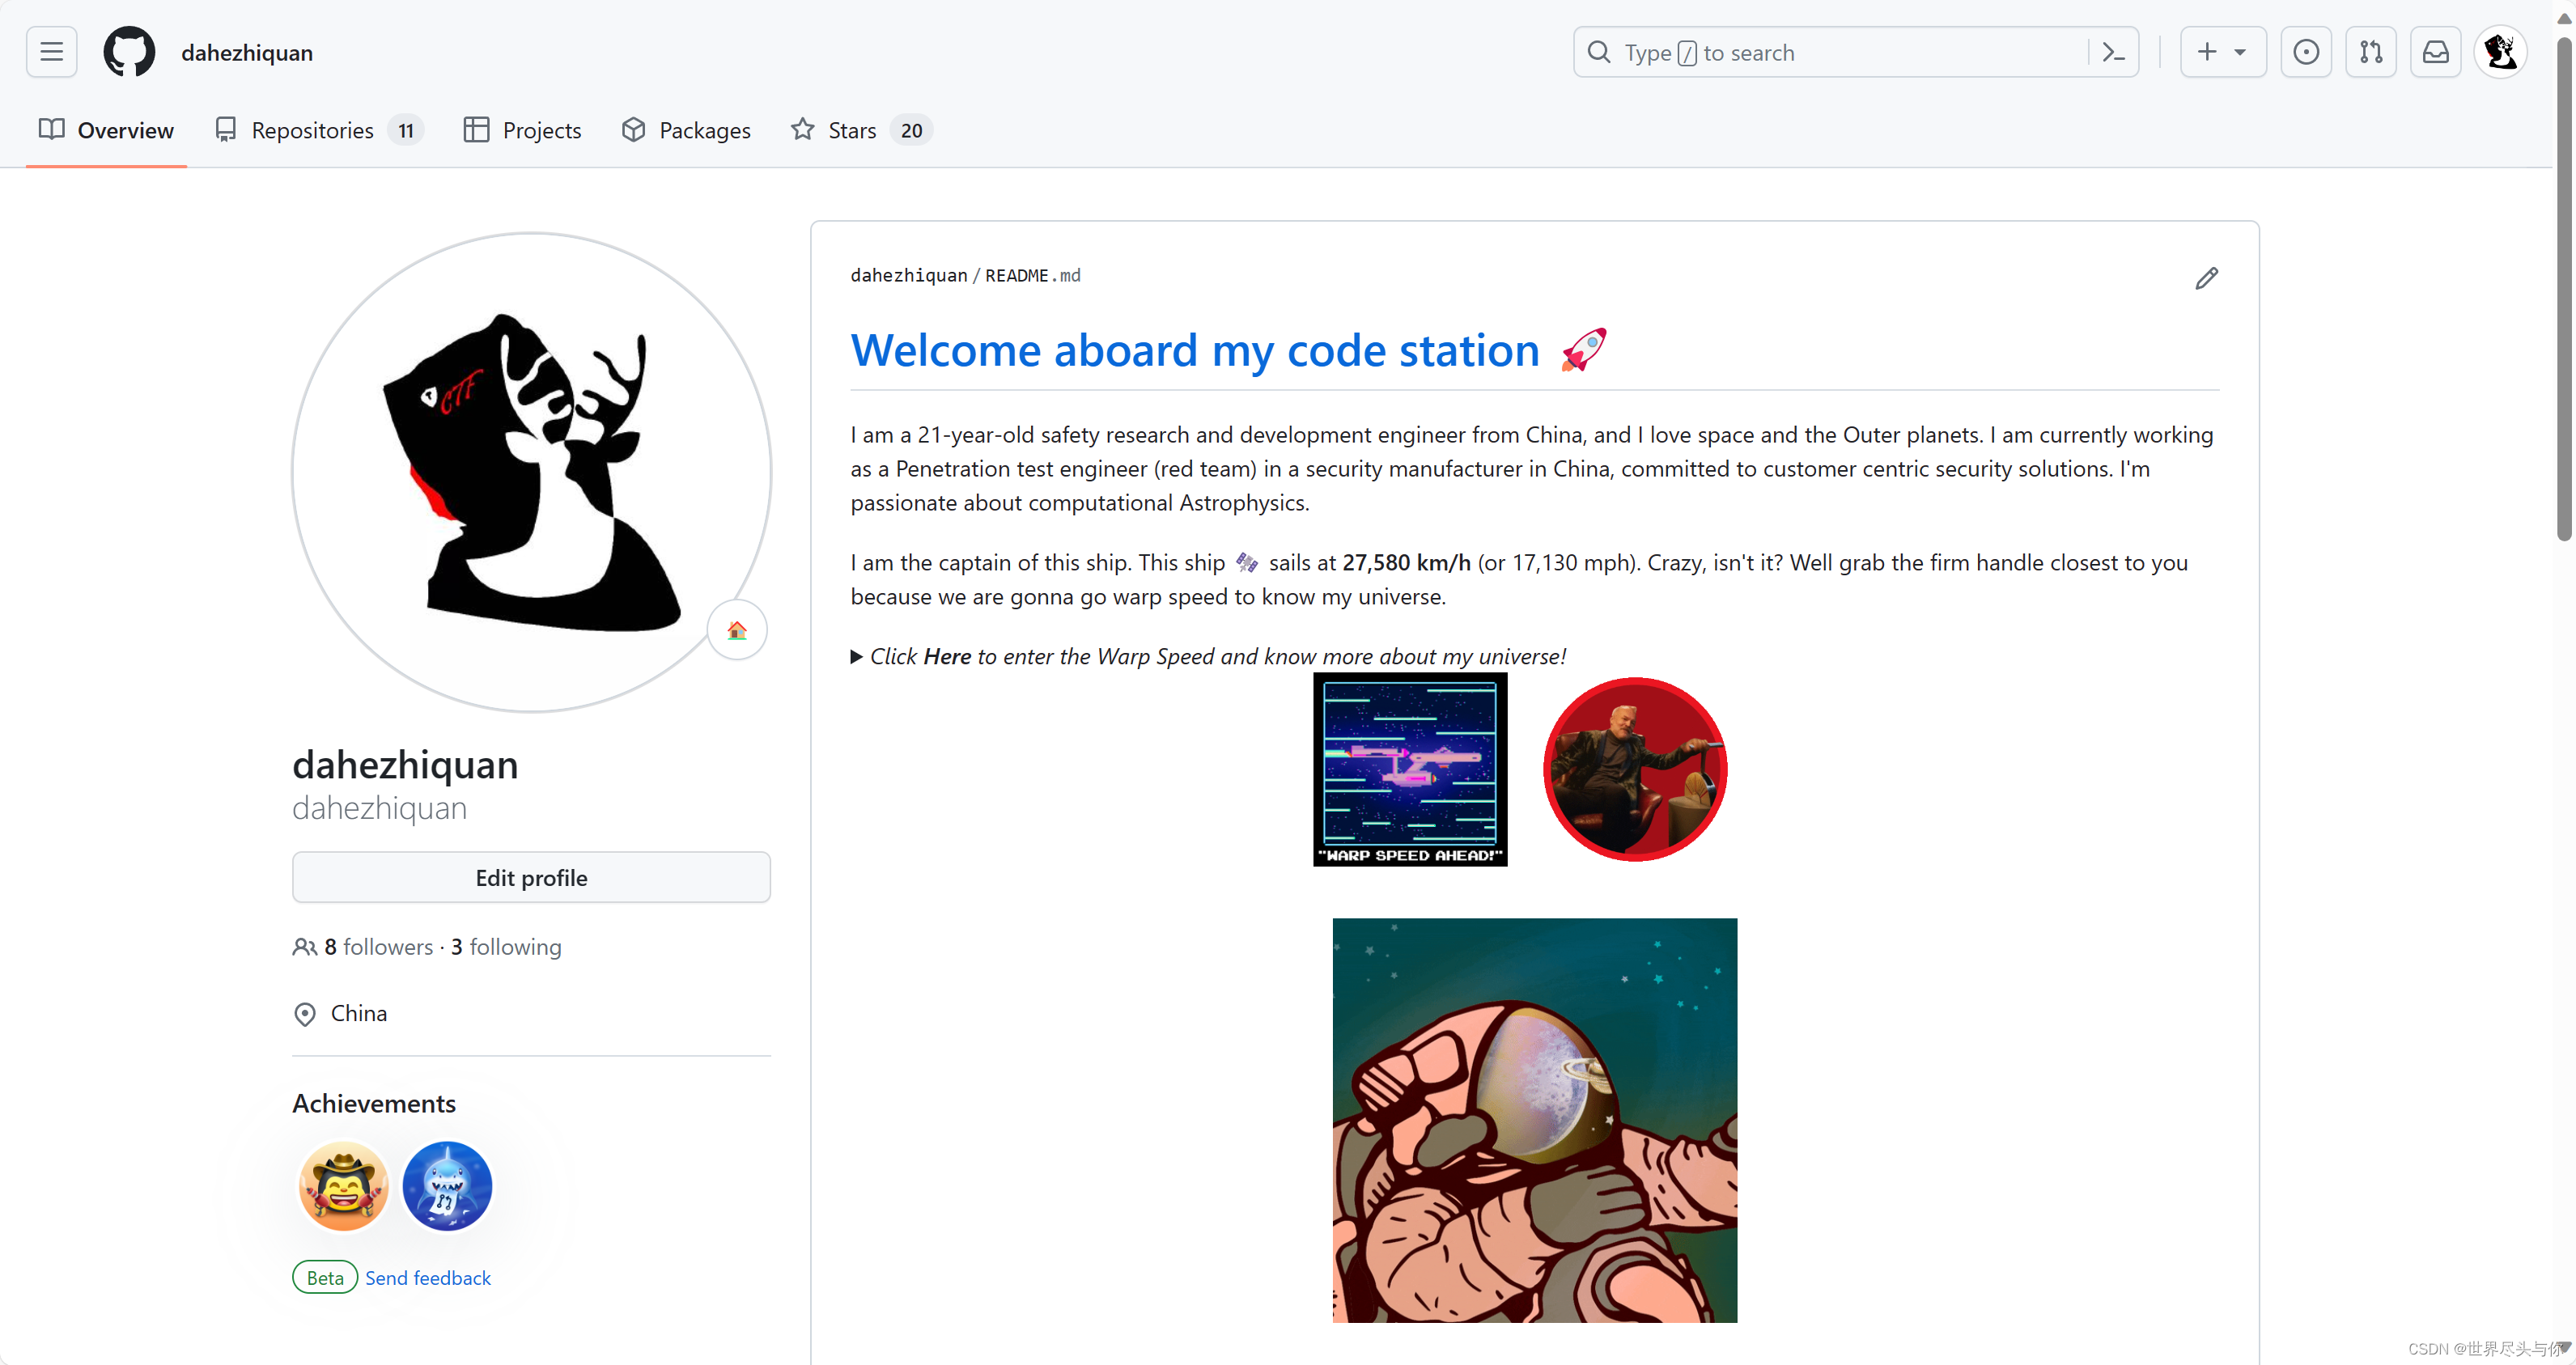Click the Quickdraw achievement badge
This screenshot has width=2576, height=1365.
[343, 1185]
